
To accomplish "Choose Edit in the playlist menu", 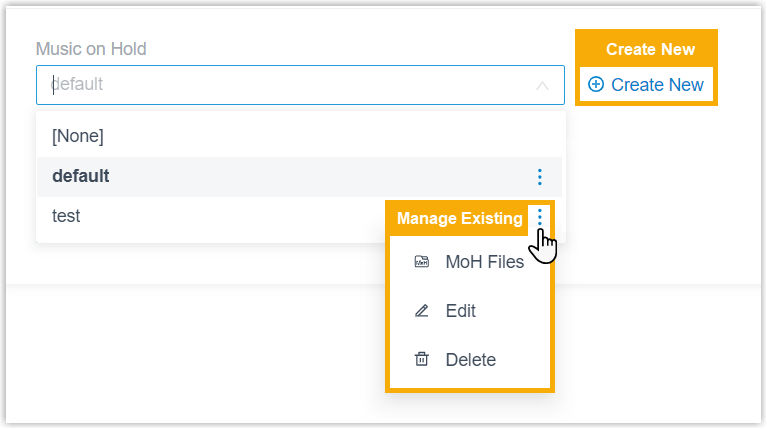I will coord(460,311).
